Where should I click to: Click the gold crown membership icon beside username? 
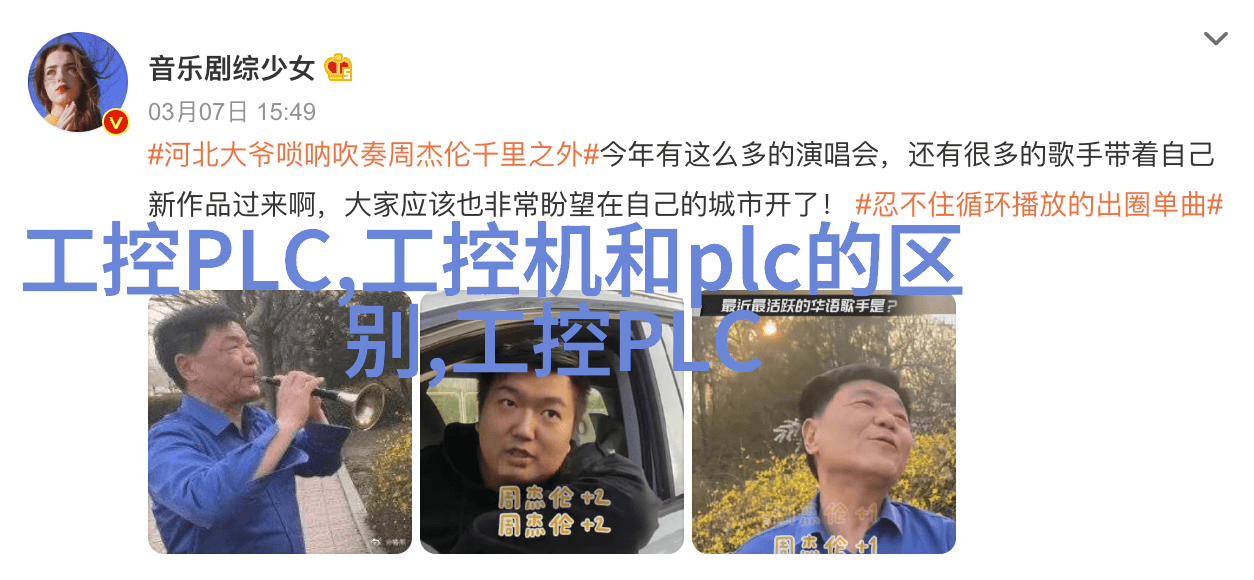338,68
